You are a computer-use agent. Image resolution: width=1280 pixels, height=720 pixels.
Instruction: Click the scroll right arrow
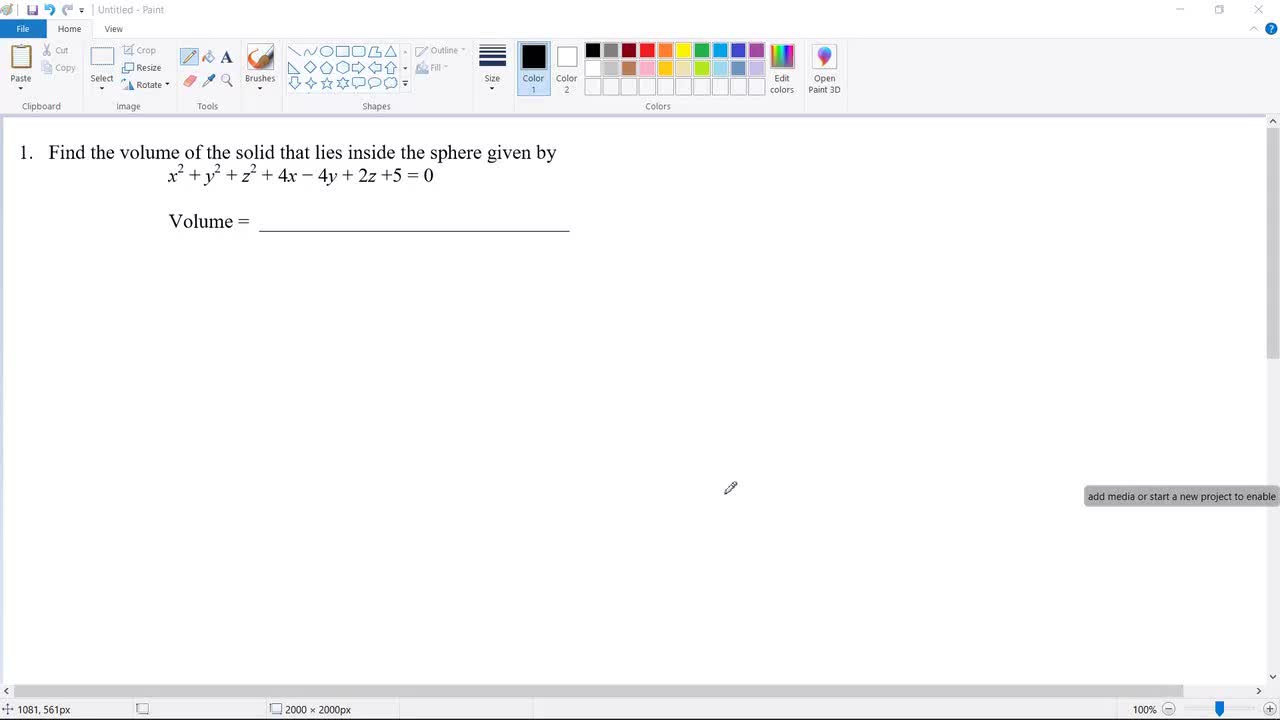(1259, 691)
